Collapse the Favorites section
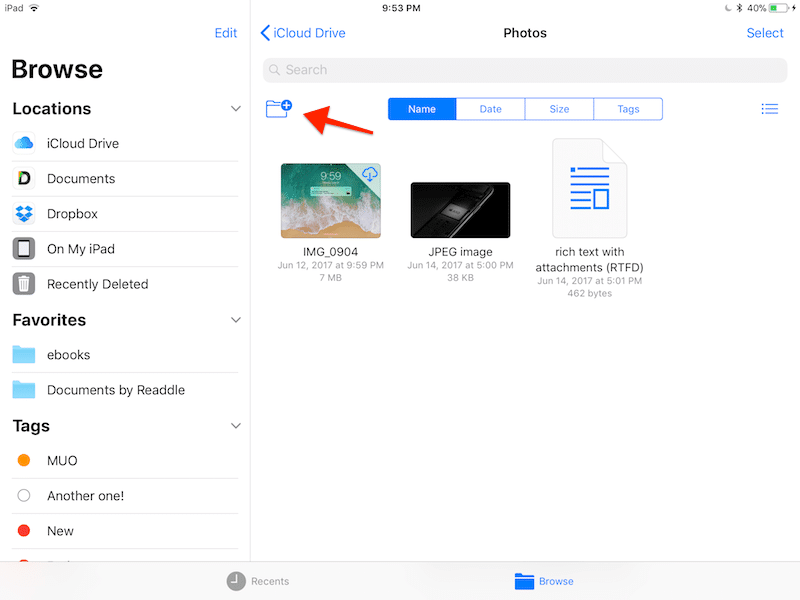 coord(236,320)
